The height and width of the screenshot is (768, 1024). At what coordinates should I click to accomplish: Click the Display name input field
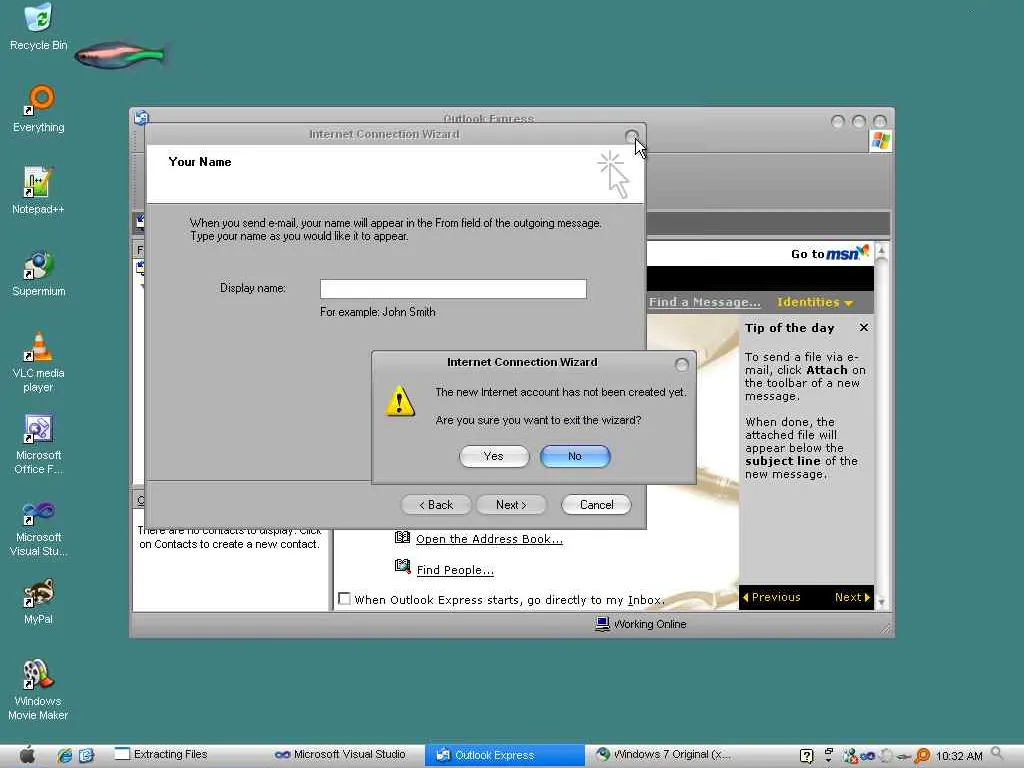tap(453, 289)
